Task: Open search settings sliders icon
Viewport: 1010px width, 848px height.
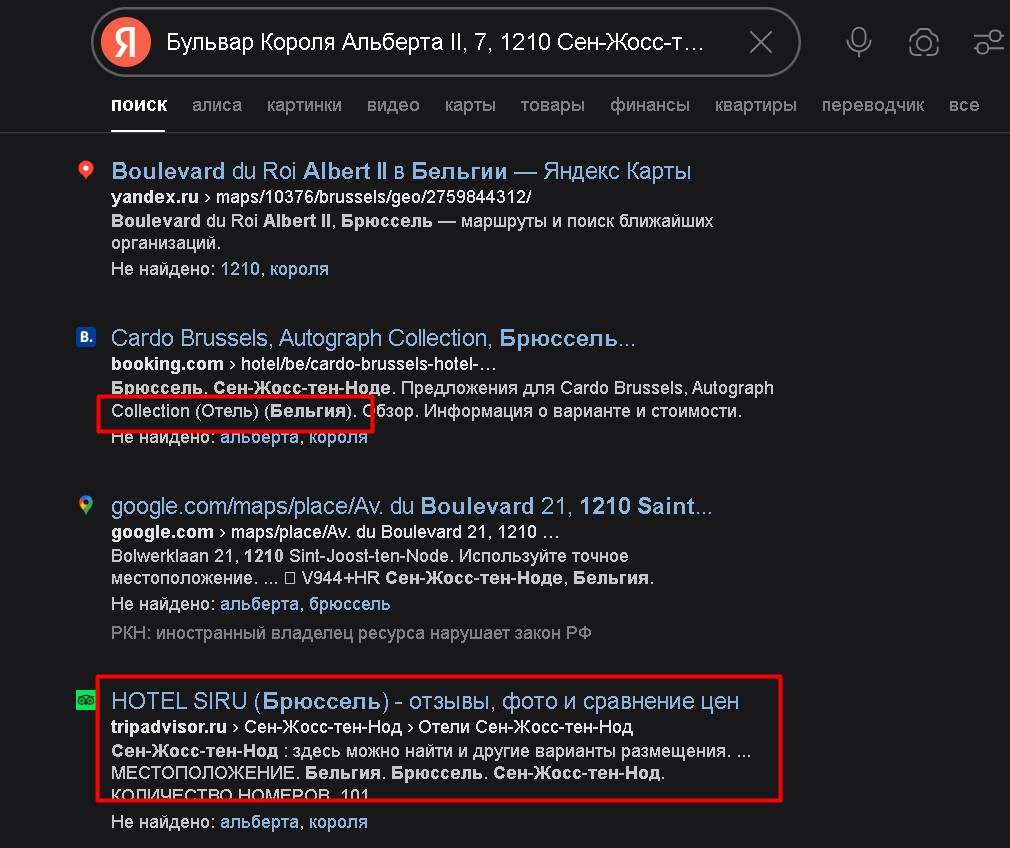Action: pos(989,43)
